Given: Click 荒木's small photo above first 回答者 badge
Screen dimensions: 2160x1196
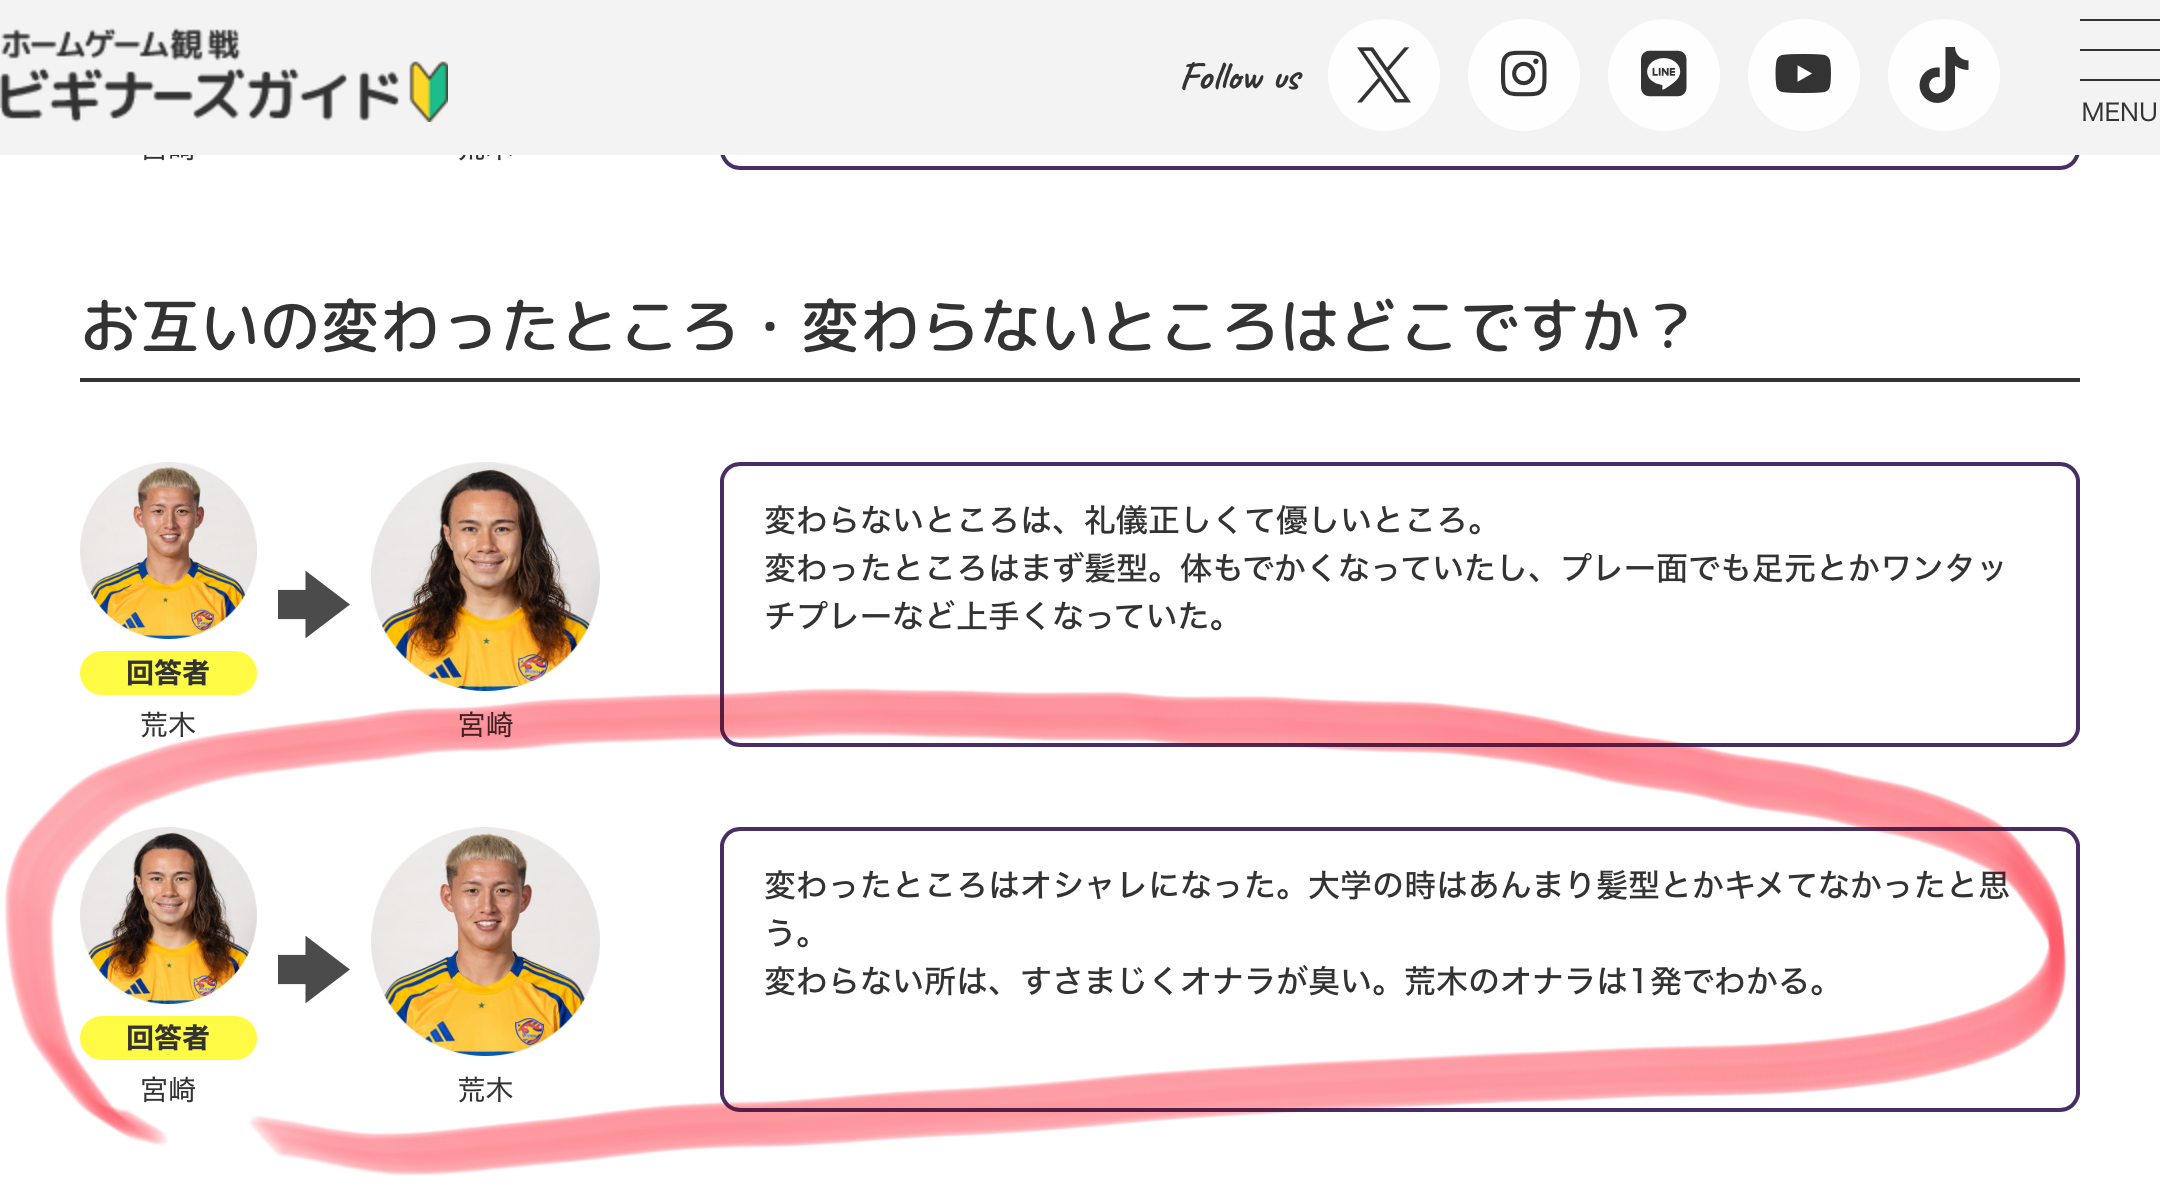Looking at the screenshot, I should pos(168,550).
